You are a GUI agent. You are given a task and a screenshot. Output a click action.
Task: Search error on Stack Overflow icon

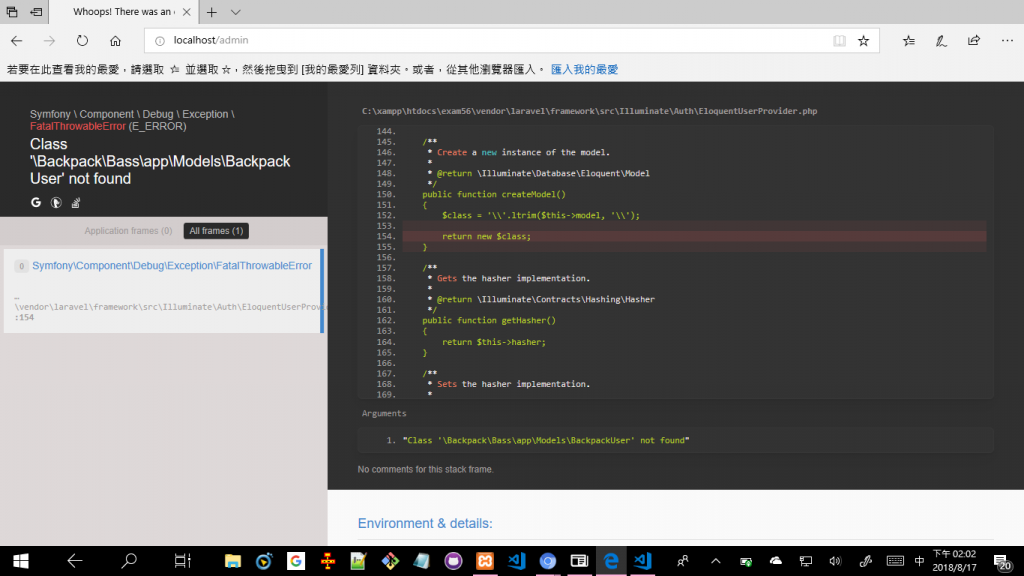[x=76, y=202]
